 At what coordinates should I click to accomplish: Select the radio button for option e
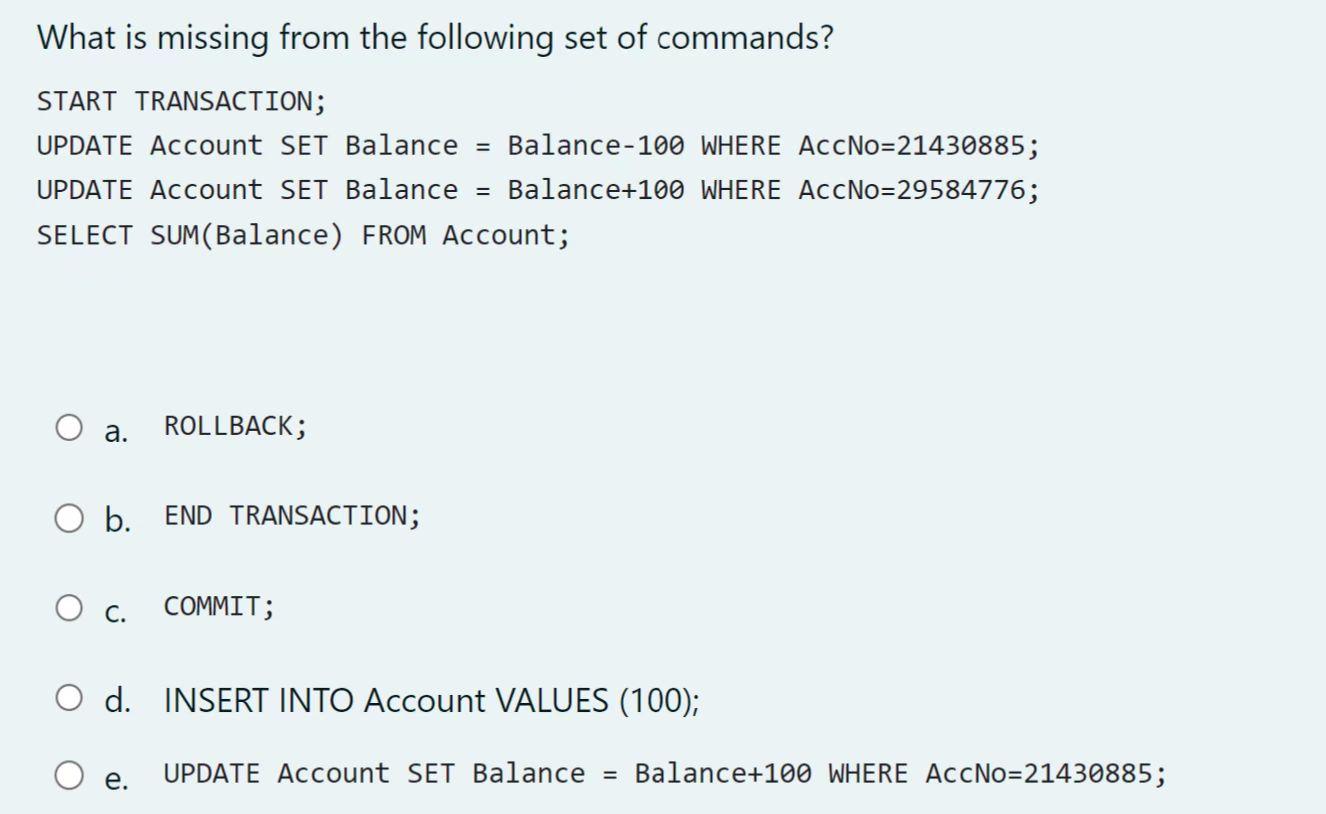coord(69,773)
